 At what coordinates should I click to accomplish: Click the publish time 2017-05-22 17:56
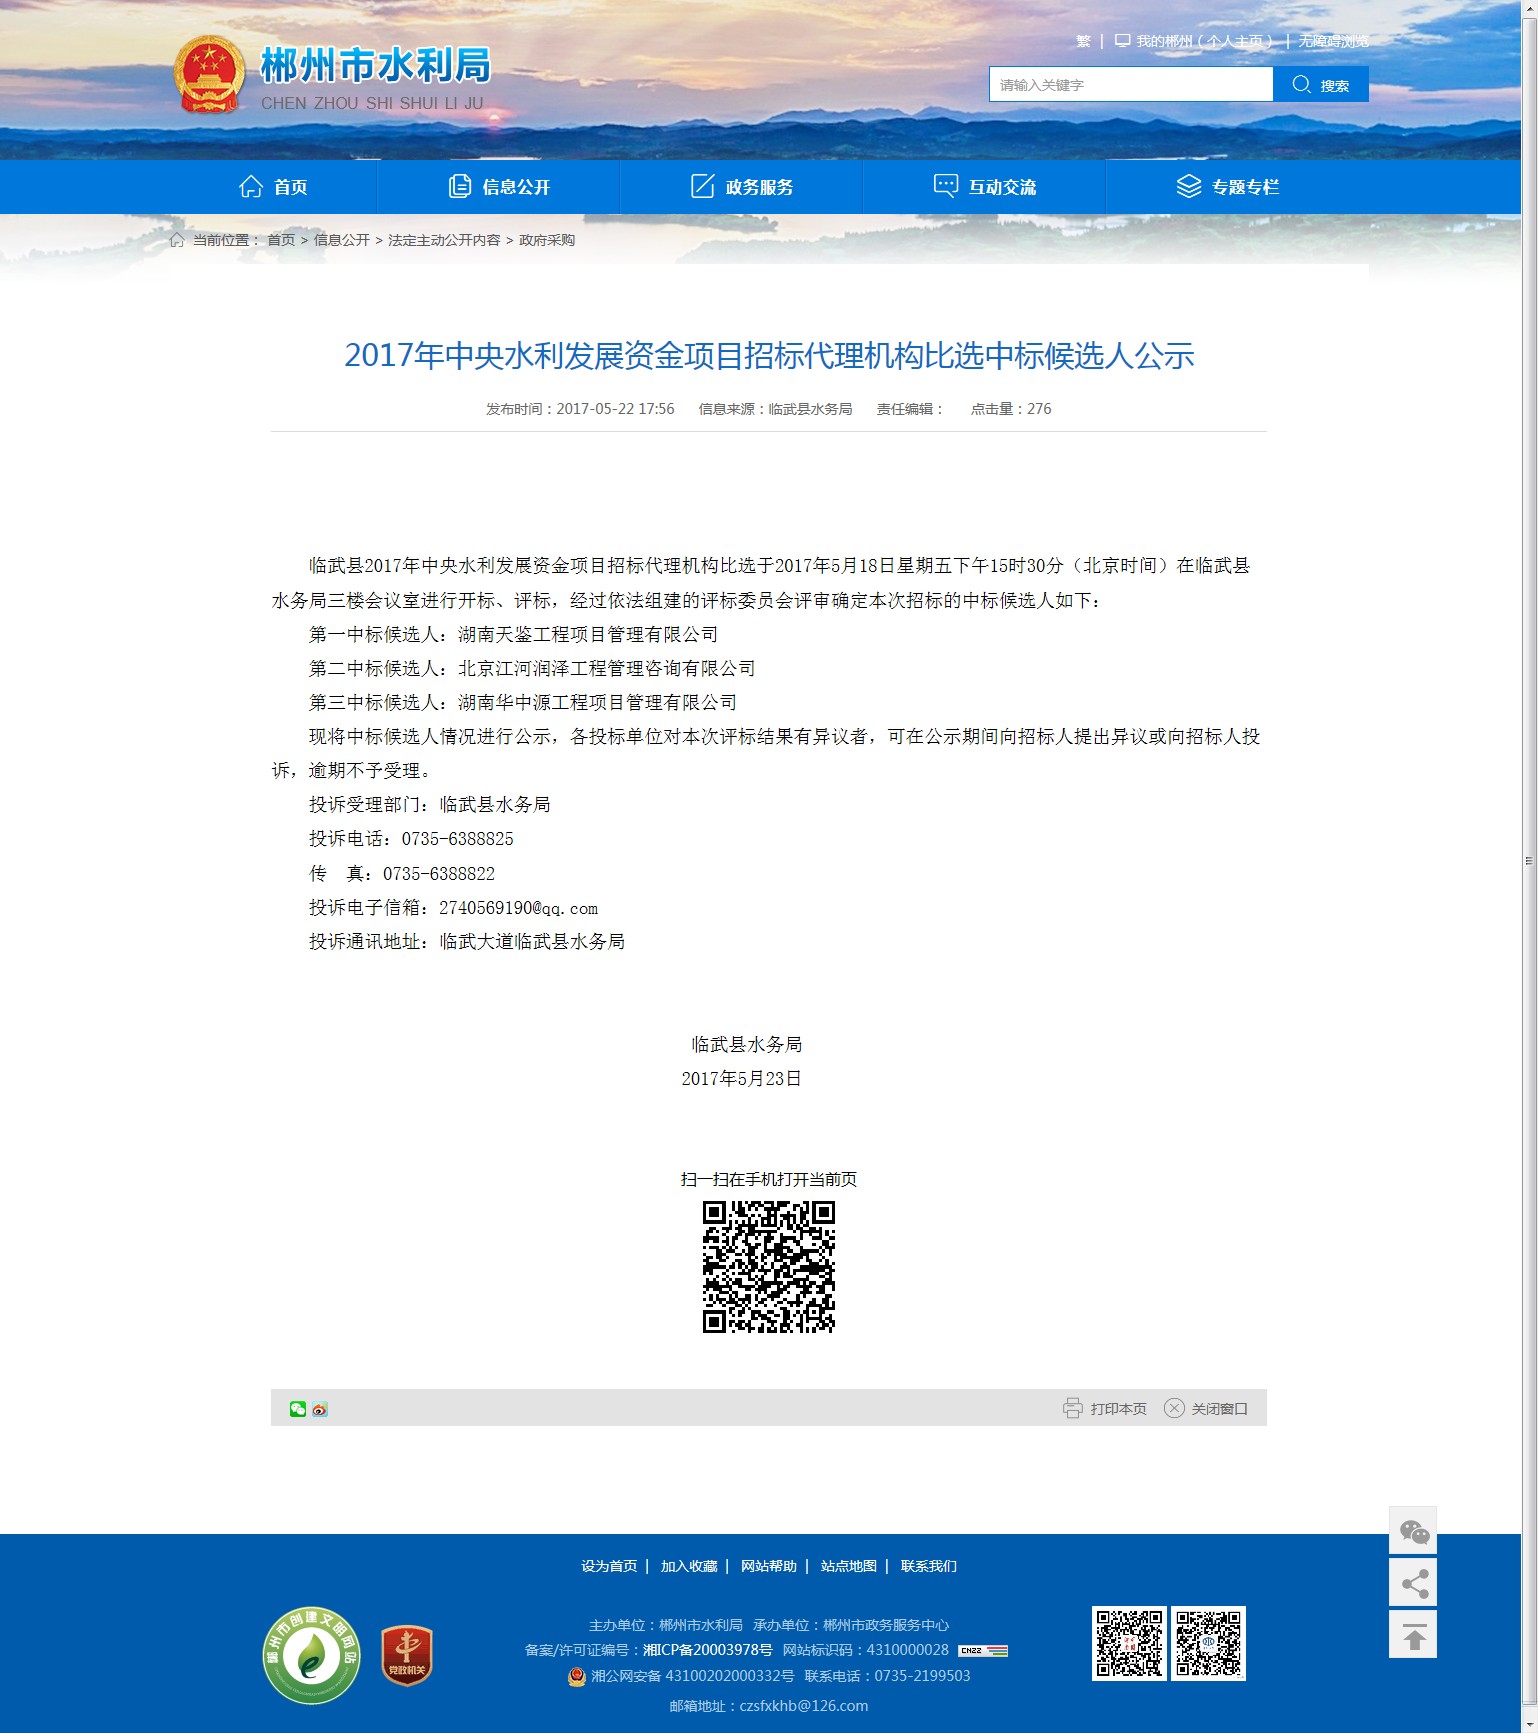coord(615,409)
